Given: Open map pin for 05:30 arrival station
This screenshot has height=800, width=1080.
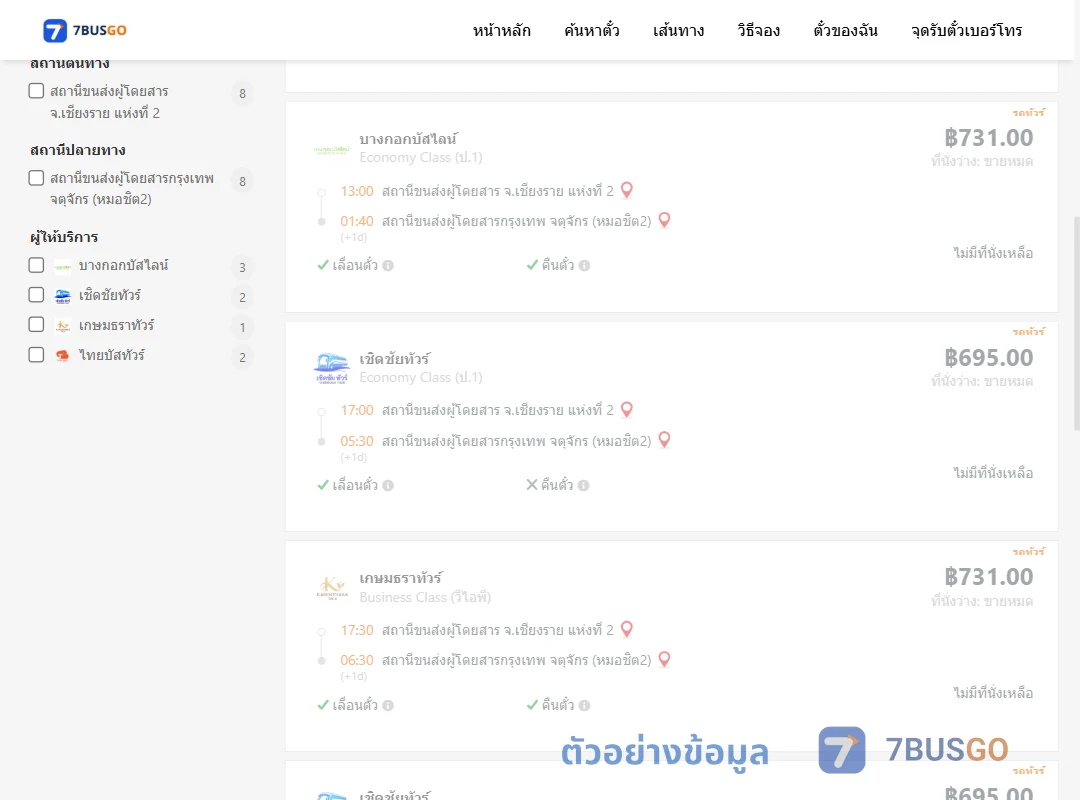Looking at the screenshot, I should pyautogui.click(x=665, y=440).
